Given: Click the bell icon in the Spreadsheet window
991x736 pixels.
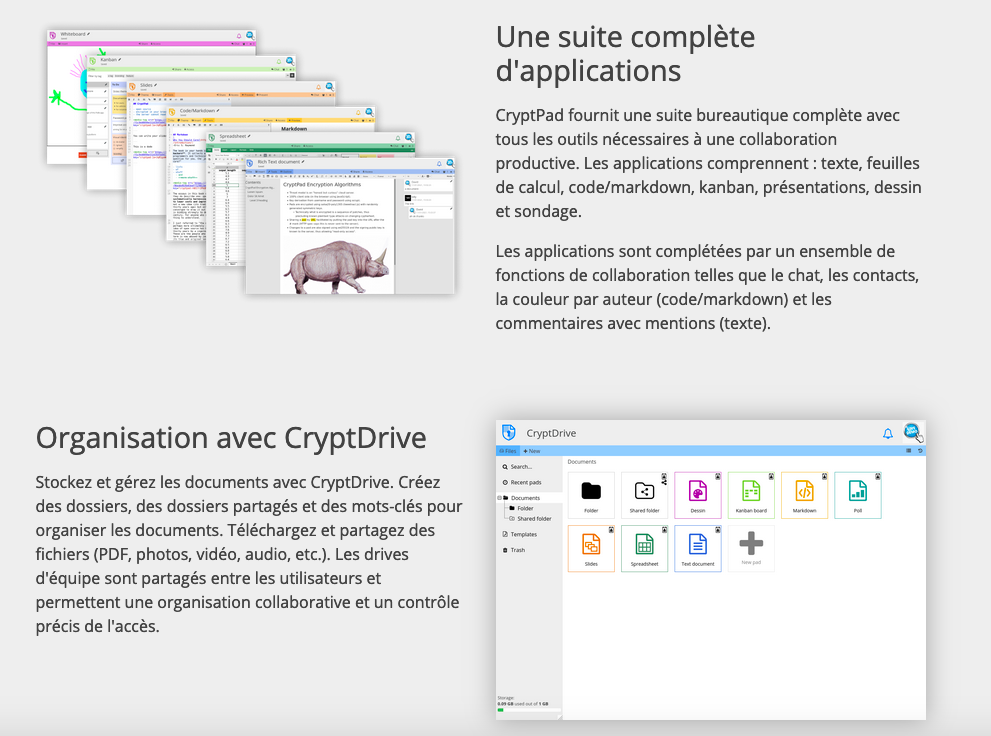Looking at the screenshot, I should [398, 138].
